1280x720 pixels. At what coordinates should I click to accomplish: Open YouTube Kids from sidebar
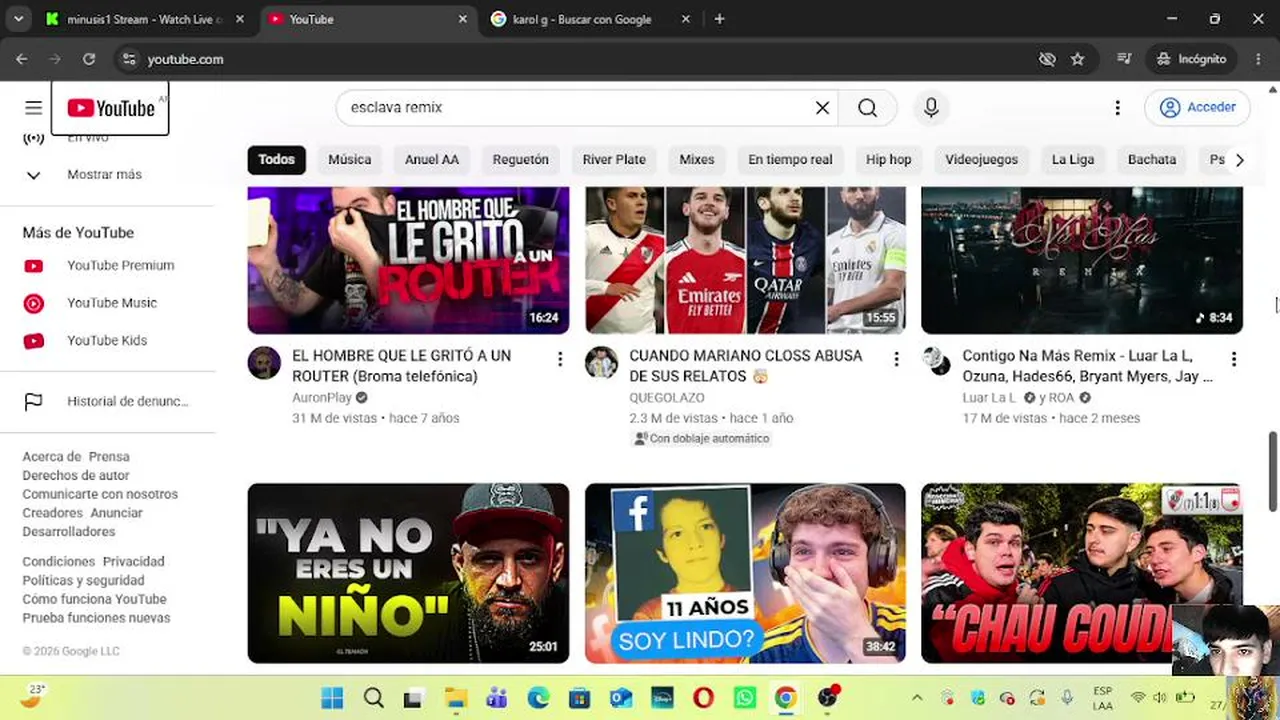(x=107, y=341)
